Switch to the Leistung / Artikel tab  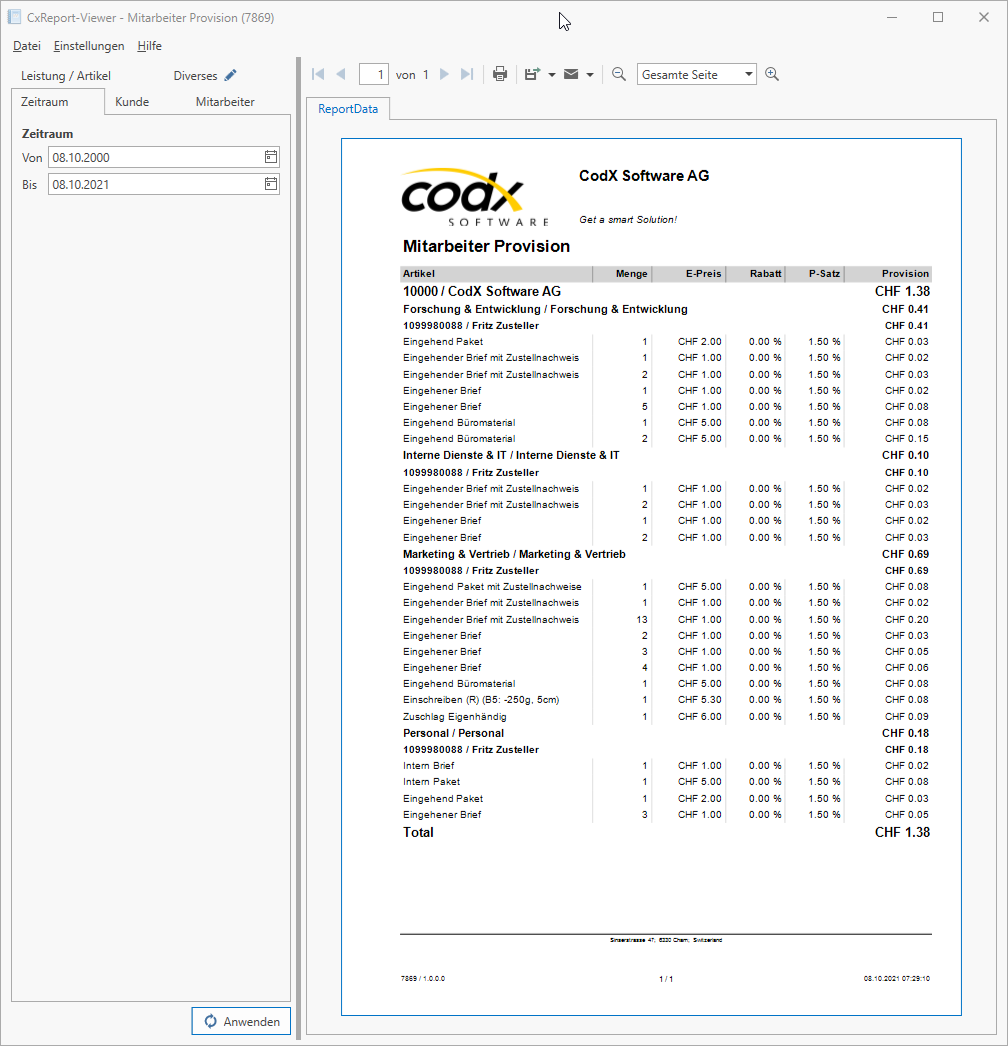(x=65, y=75)
